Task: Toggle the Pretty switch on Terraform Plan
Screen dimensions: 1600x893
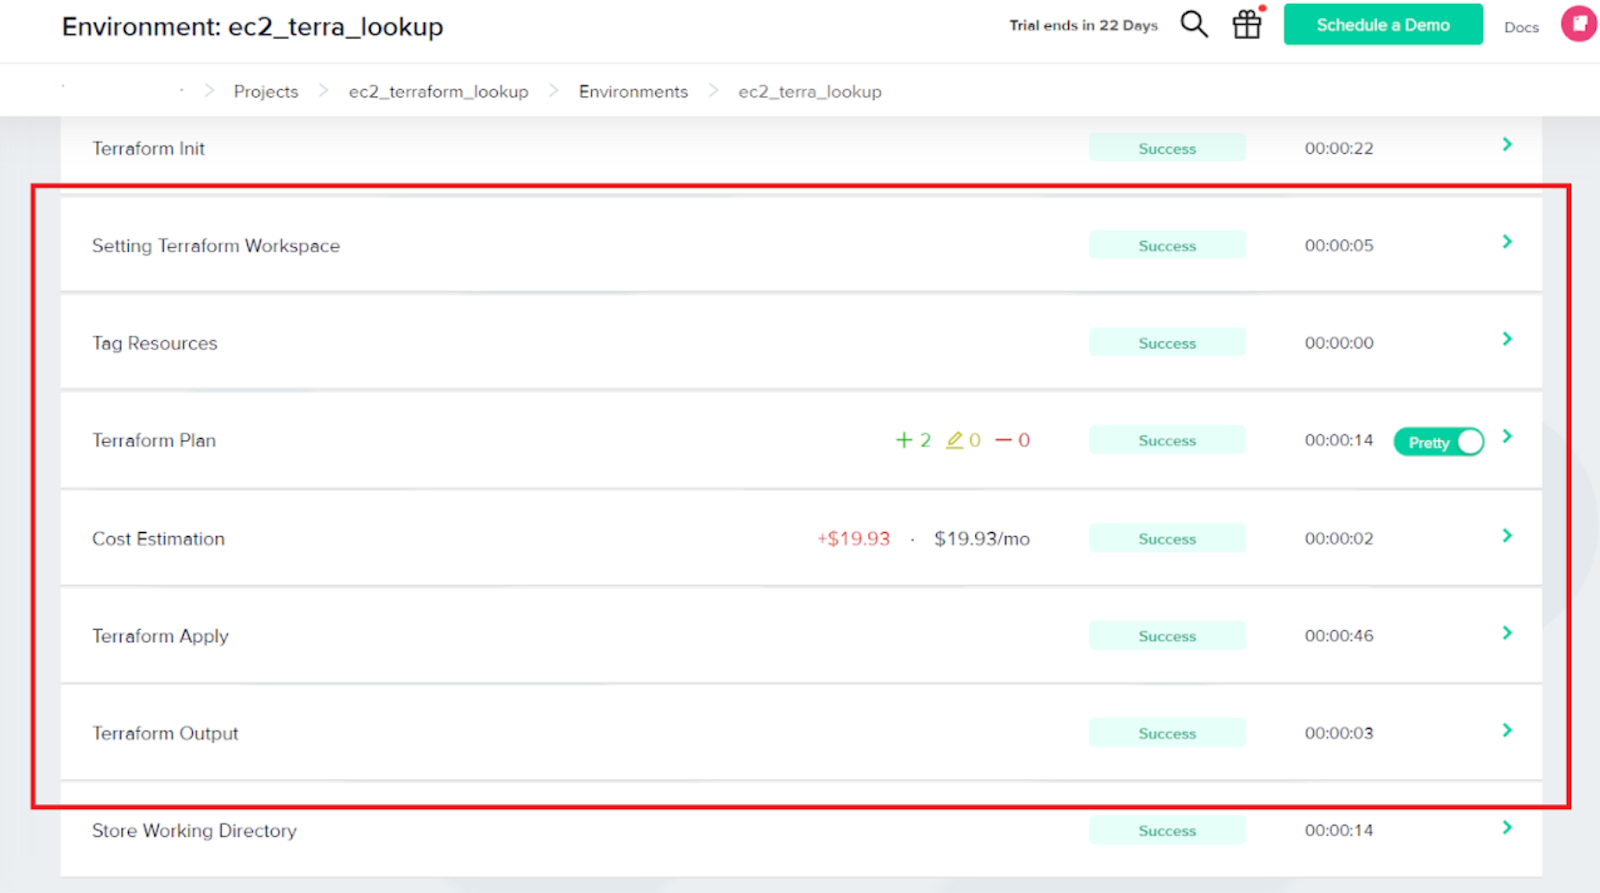Action: click(1439, 442)
